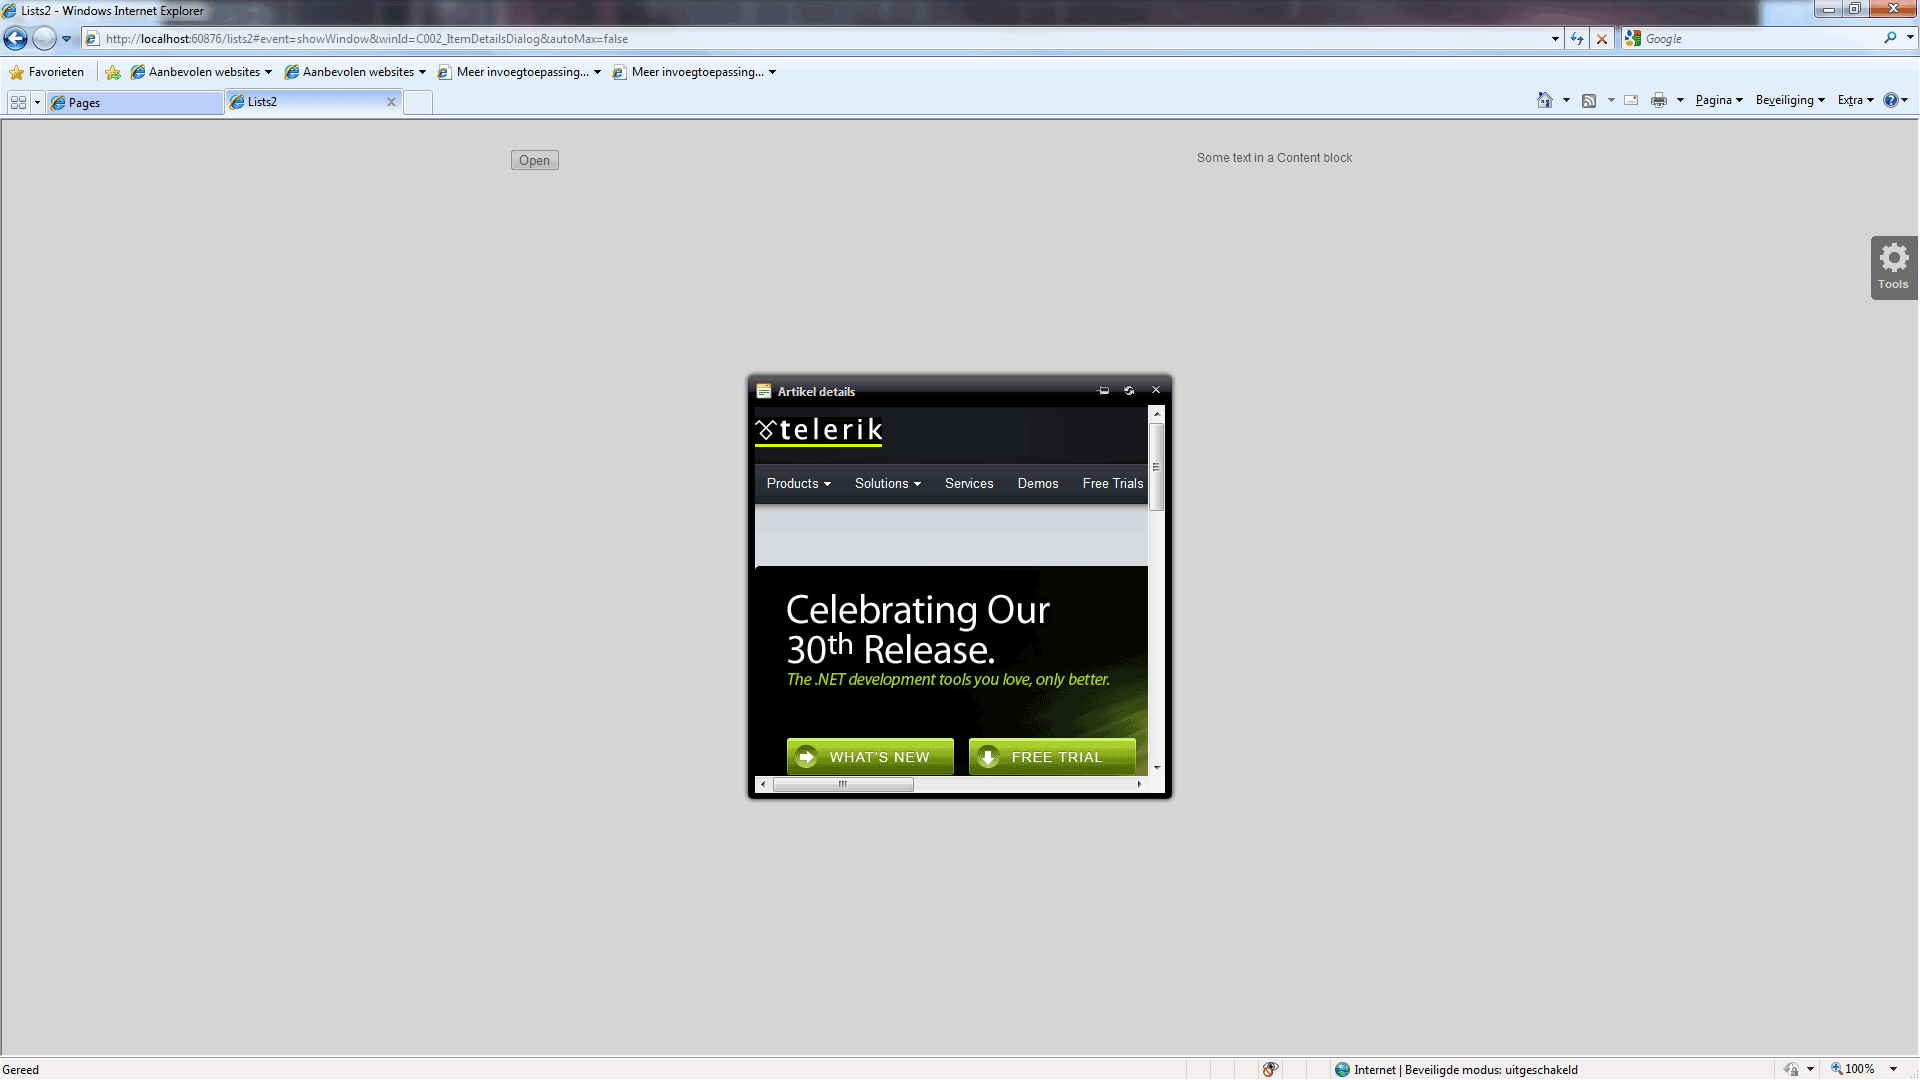The image size is (1920, 1080).
Task: Open the Tools gear side panel
Action: [1893, 267]
